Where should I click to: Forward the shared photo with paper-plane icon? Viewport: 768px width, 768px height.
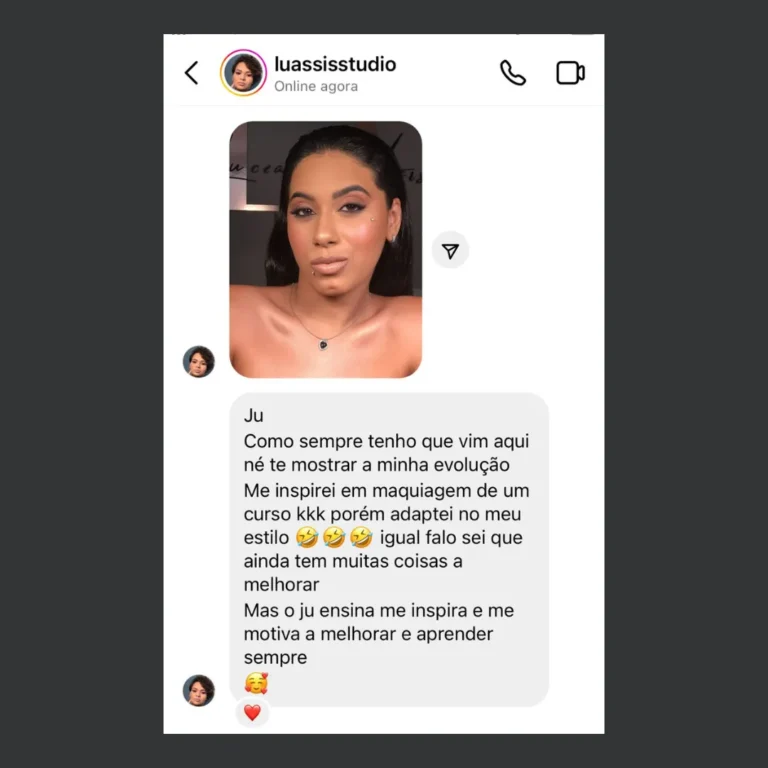(x=450, y=250)
